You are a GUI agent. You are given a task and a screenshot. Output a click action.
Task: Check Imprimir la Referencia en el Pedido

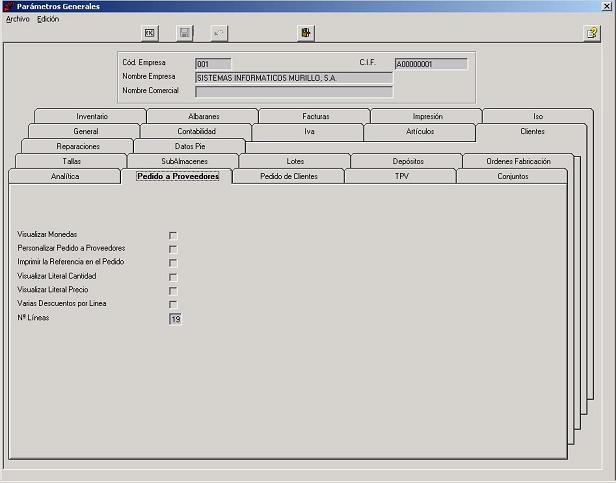[x=173, y=263]
